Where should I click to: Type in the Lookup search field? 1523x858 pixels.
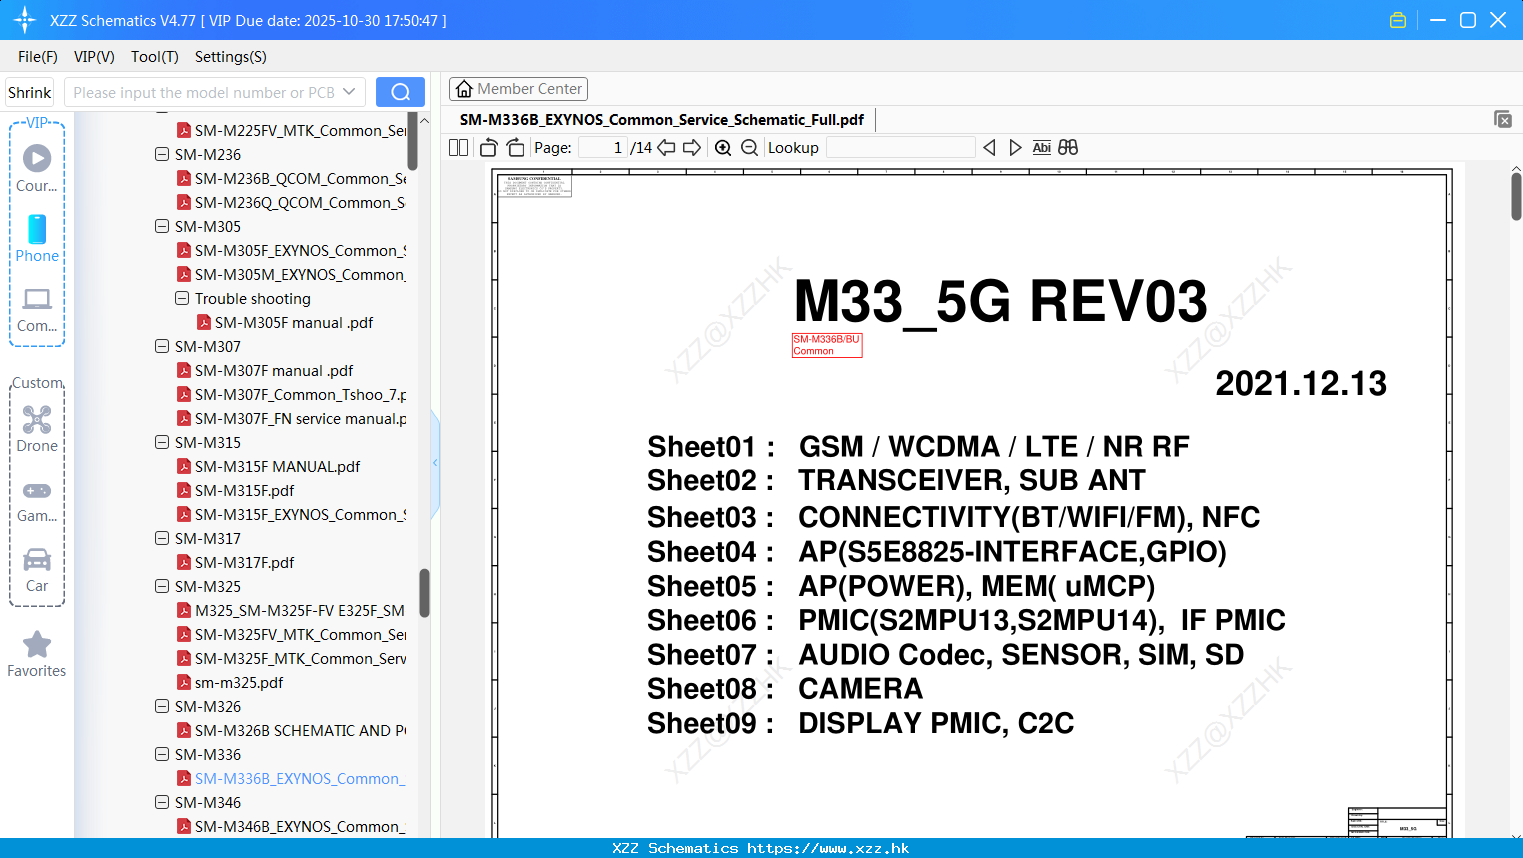point(899,147)
